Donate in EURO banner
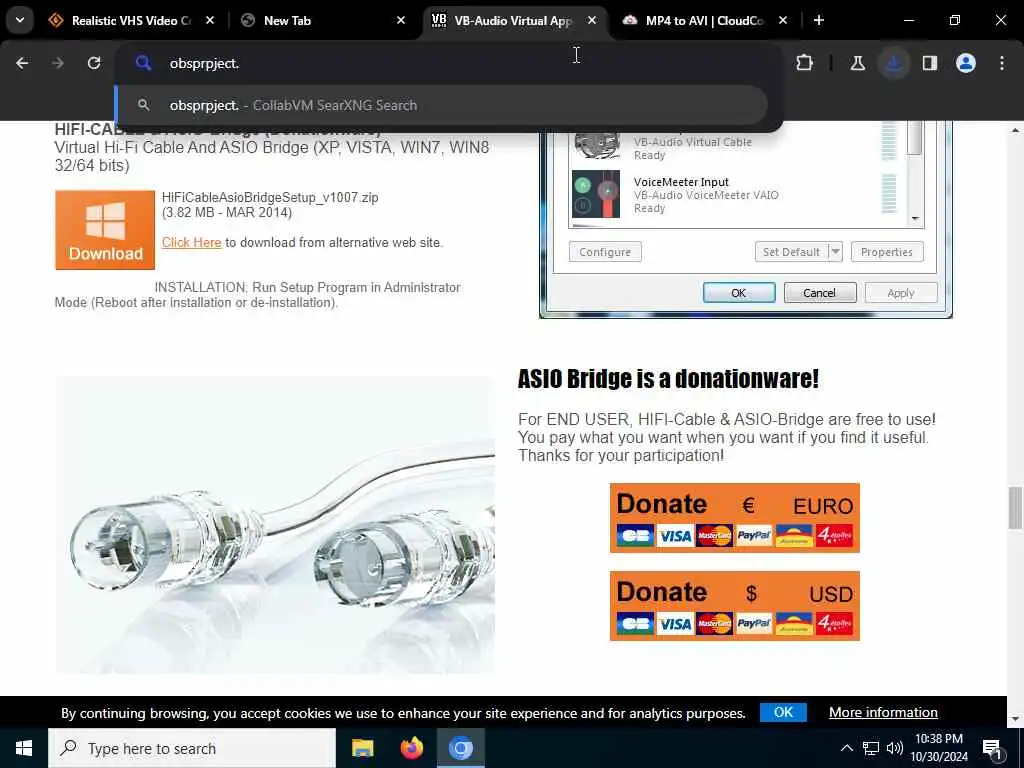The height and width of the screenshot is (768, 1024). 735,518
